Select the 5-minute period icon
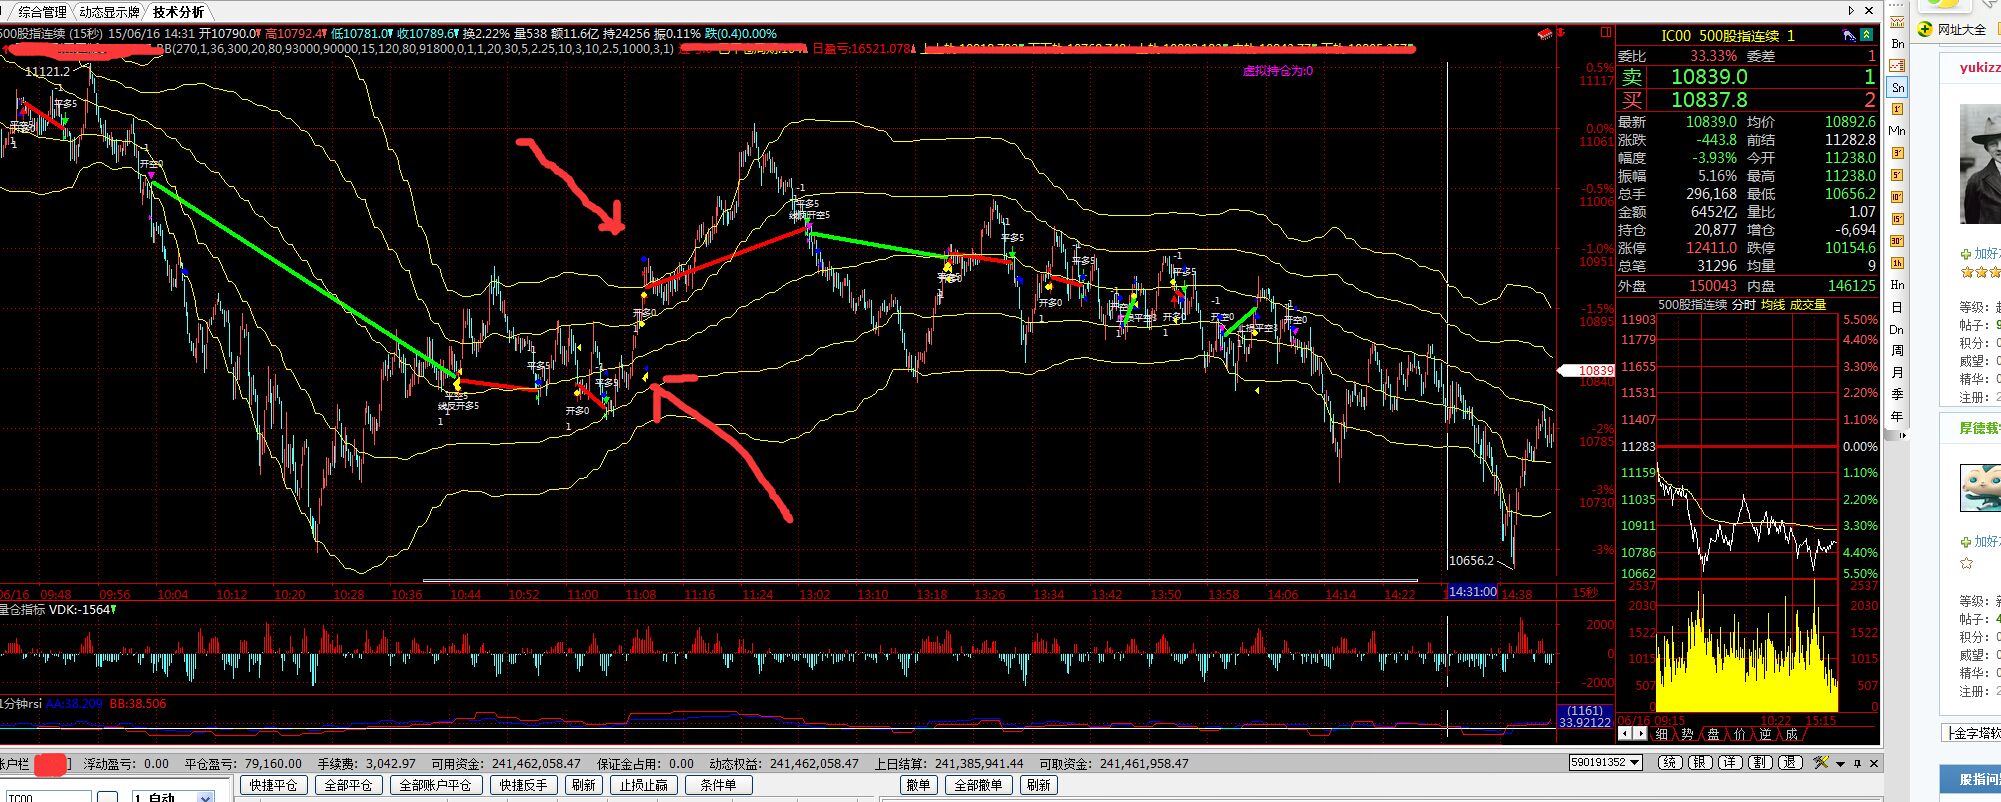This screenshot has height=802, width=2001. pos(1897,175)
